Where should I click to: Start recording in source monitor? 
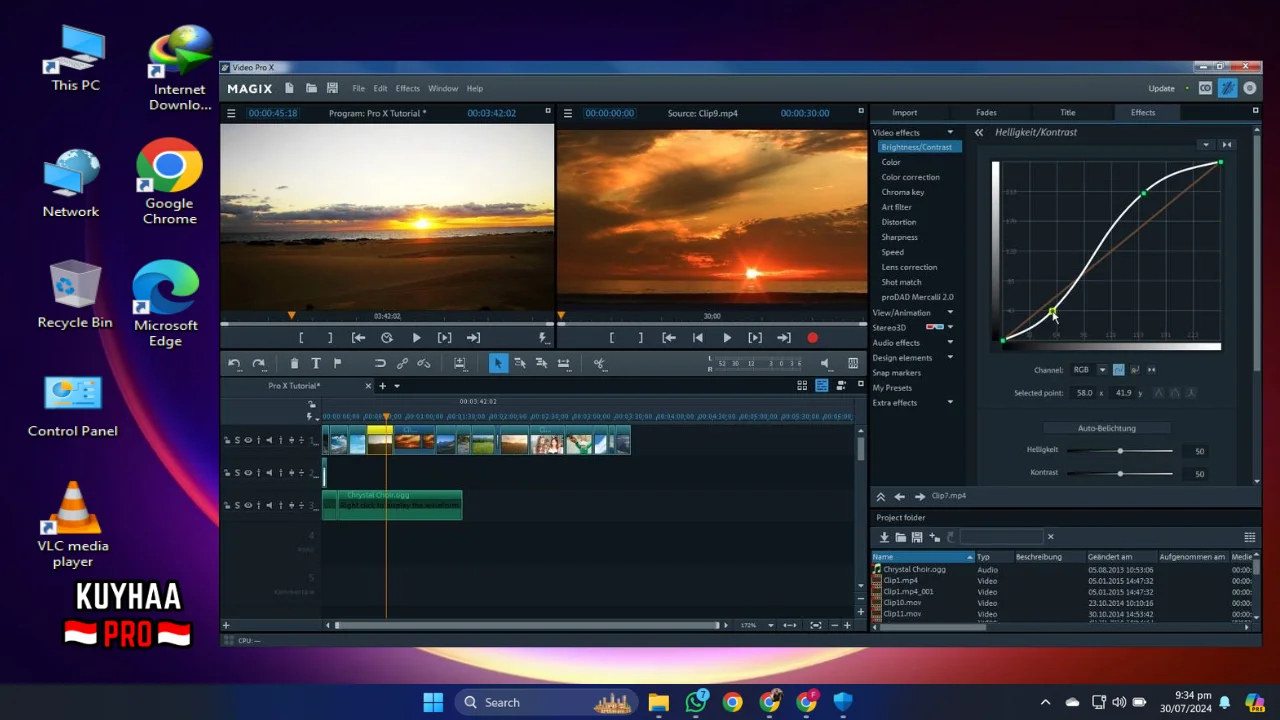click(812, 338)
